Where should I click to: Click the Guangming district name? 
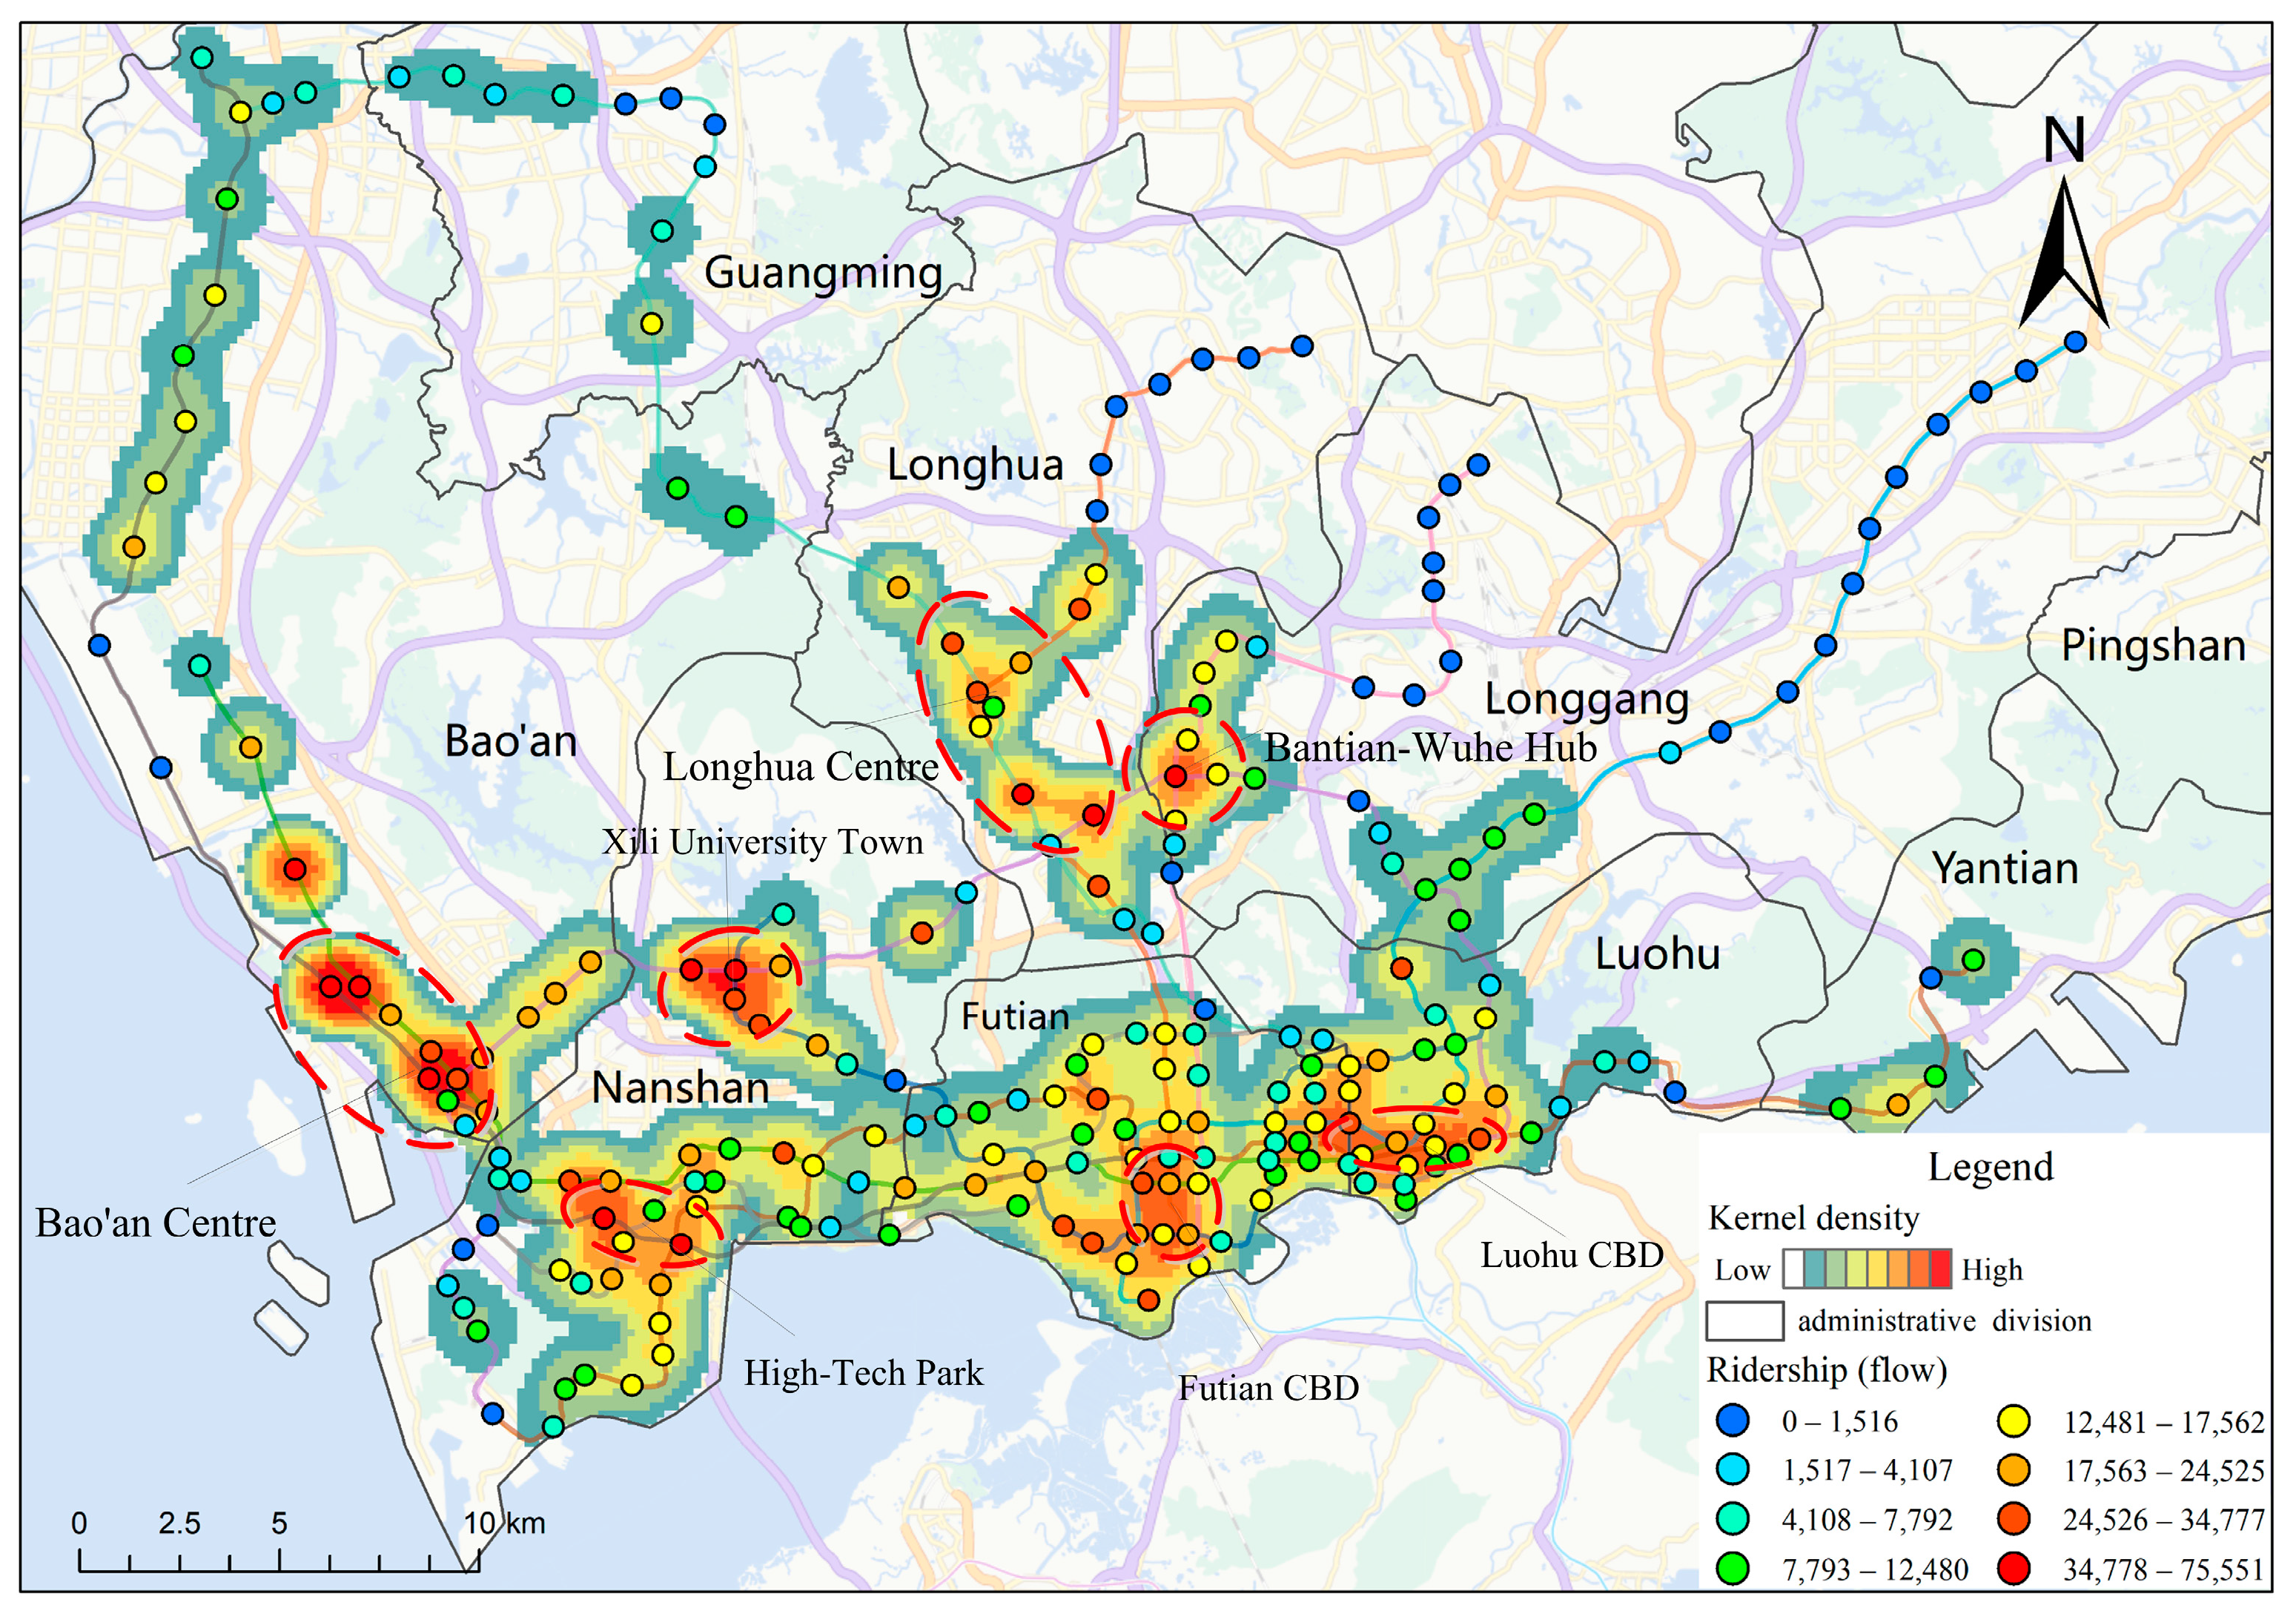(823, 273)
